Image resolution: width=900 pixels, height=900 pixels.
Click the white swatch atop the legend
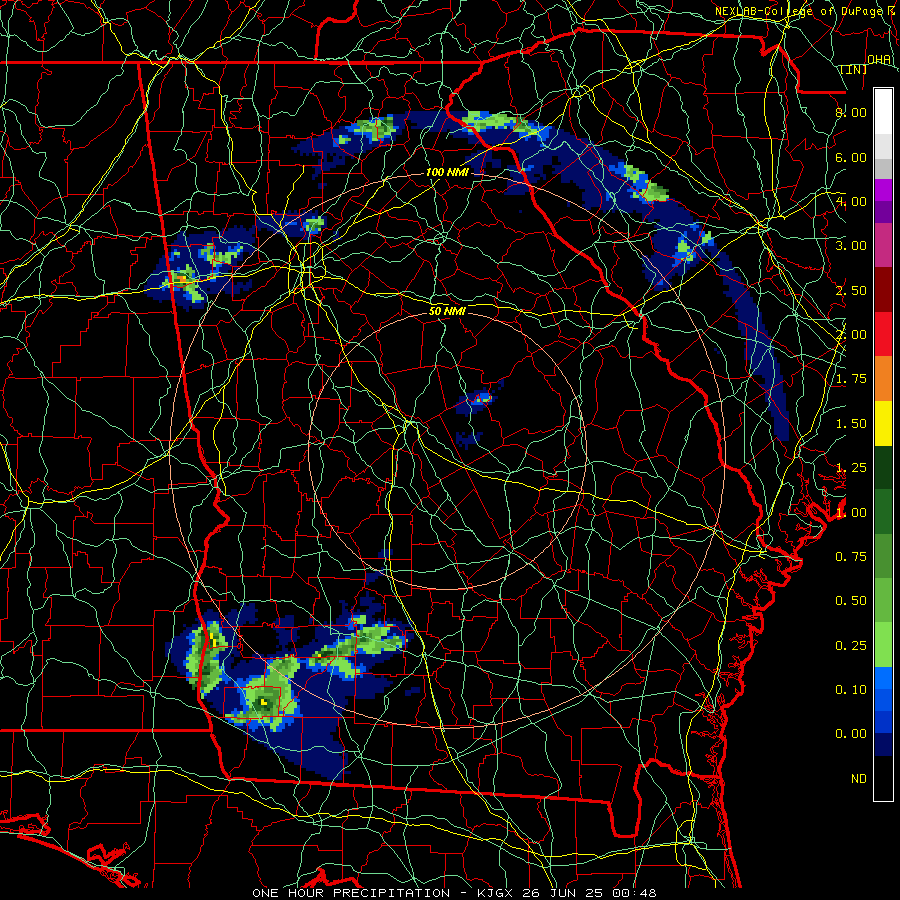pos(883,111)
